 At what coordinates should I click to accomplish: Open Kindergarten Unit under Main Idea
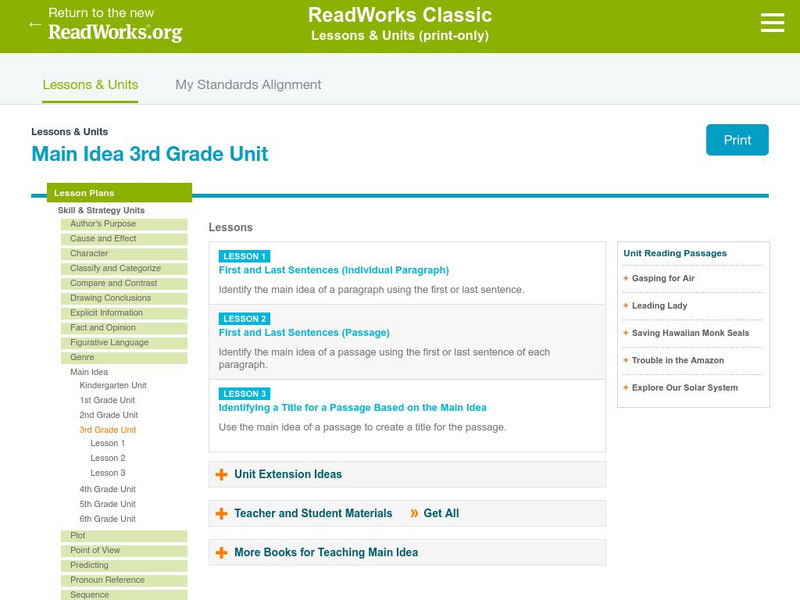(113, 385)
